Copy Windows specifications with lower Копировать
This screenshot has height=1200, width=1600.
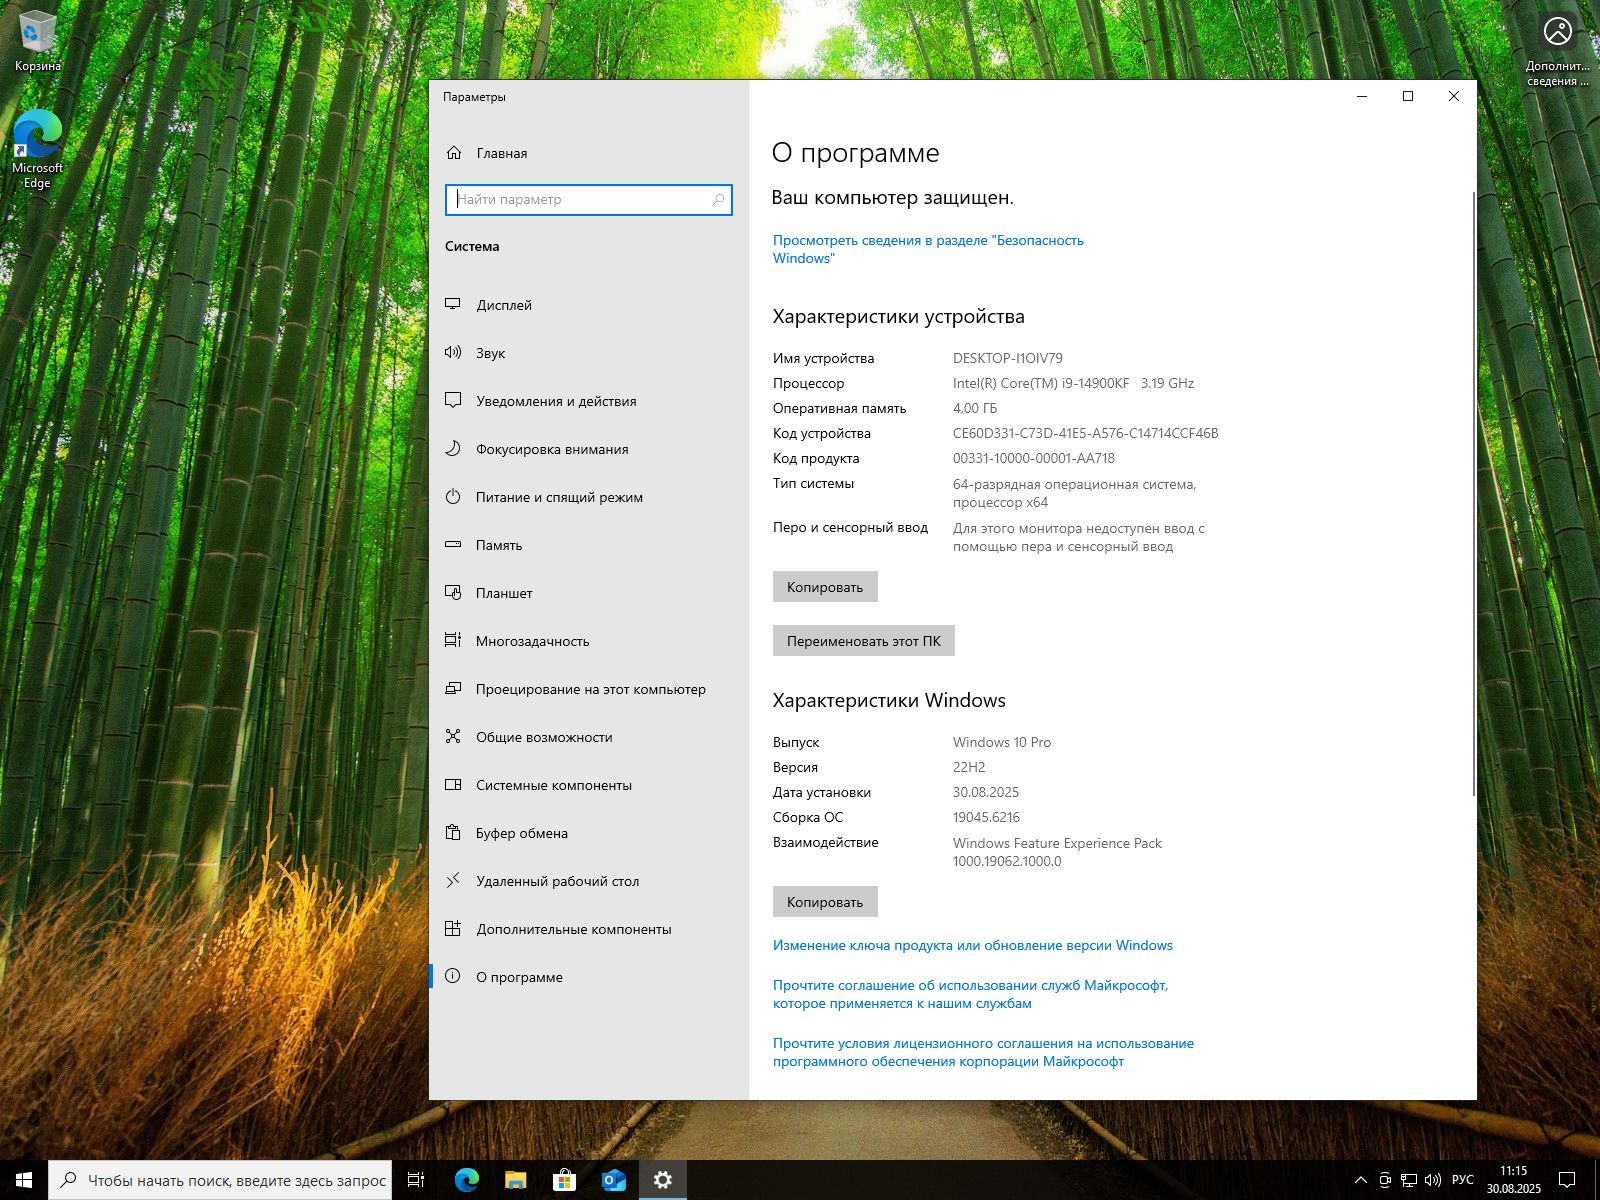[x=825, y=902]
